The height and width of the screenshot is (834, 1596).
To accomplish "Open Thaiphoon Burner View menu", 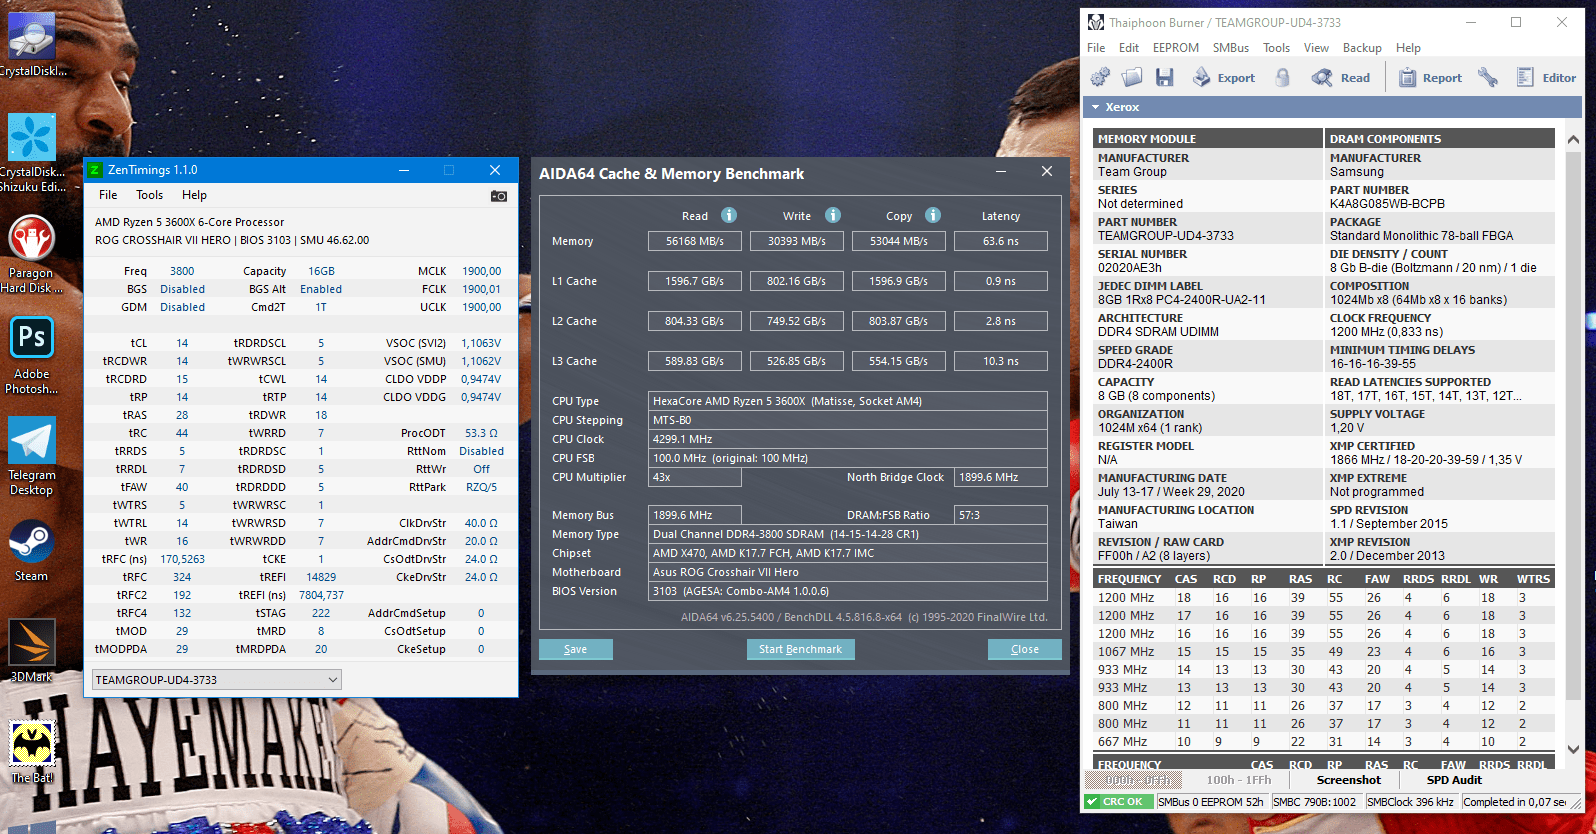I will click(1316, 48).
